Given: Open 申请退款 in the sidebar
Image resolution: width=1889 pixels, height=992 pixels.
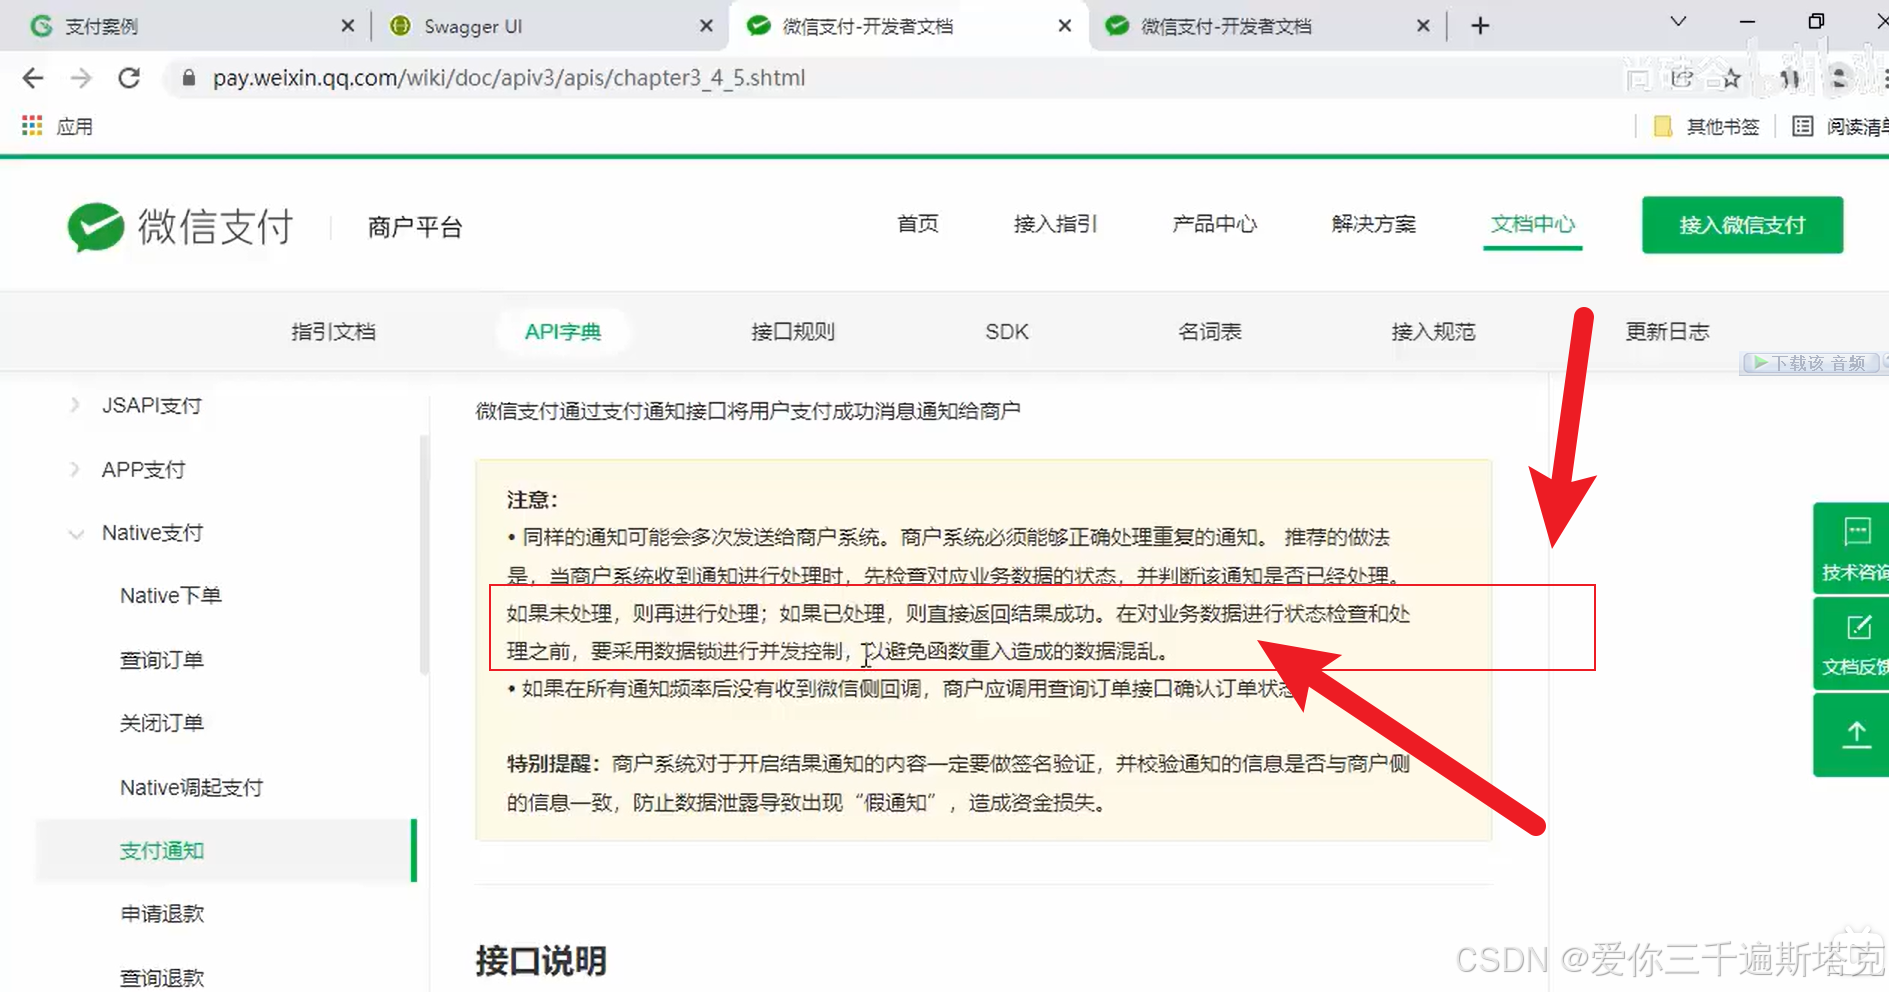Looking at the screenshot, I should [x=161, y=914].
